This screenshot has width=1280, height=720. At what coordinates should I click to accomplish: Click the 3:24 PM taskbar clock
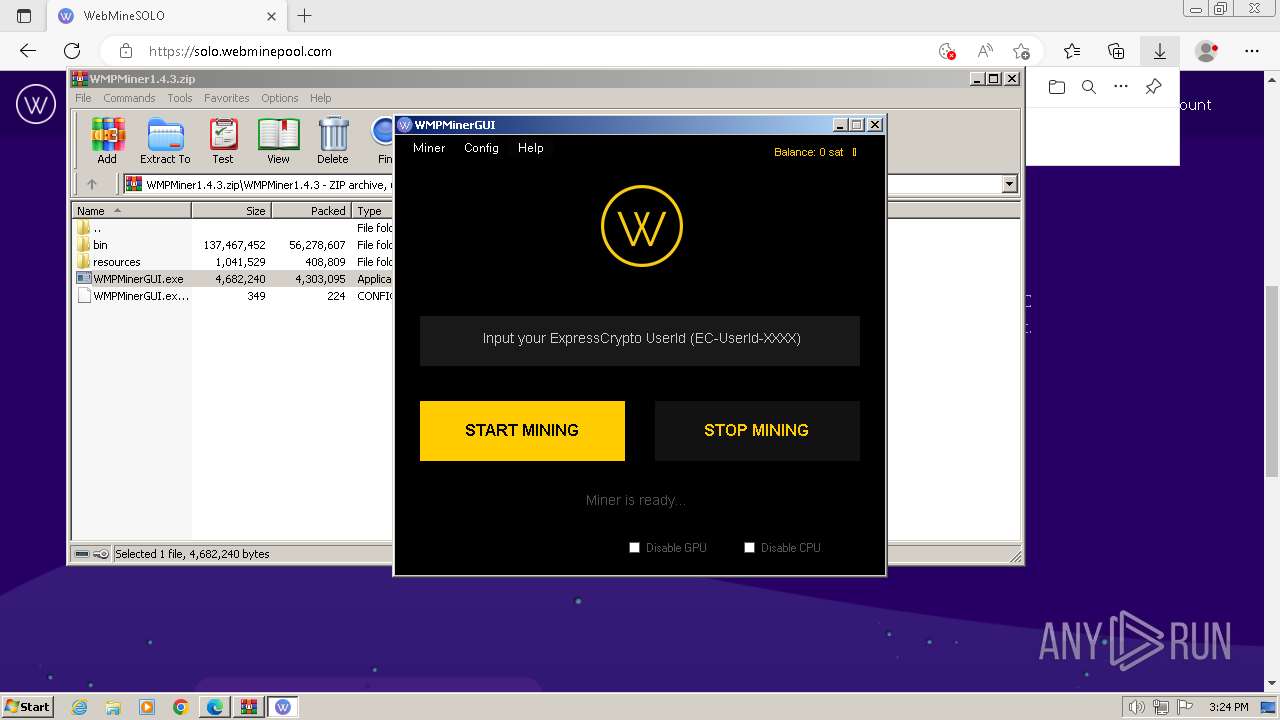1228,707
